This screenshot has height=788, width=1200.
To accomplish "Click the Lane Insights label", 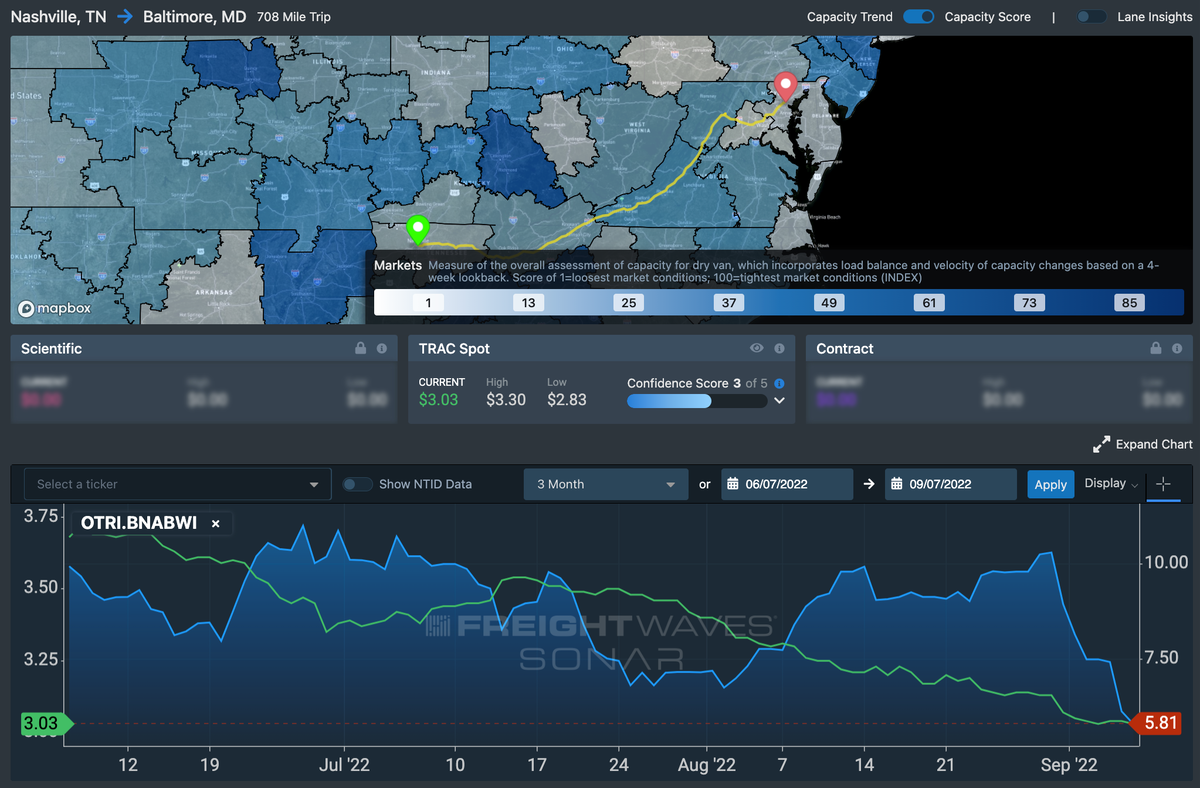I will pyautogui.click(x=1155, y=17).
